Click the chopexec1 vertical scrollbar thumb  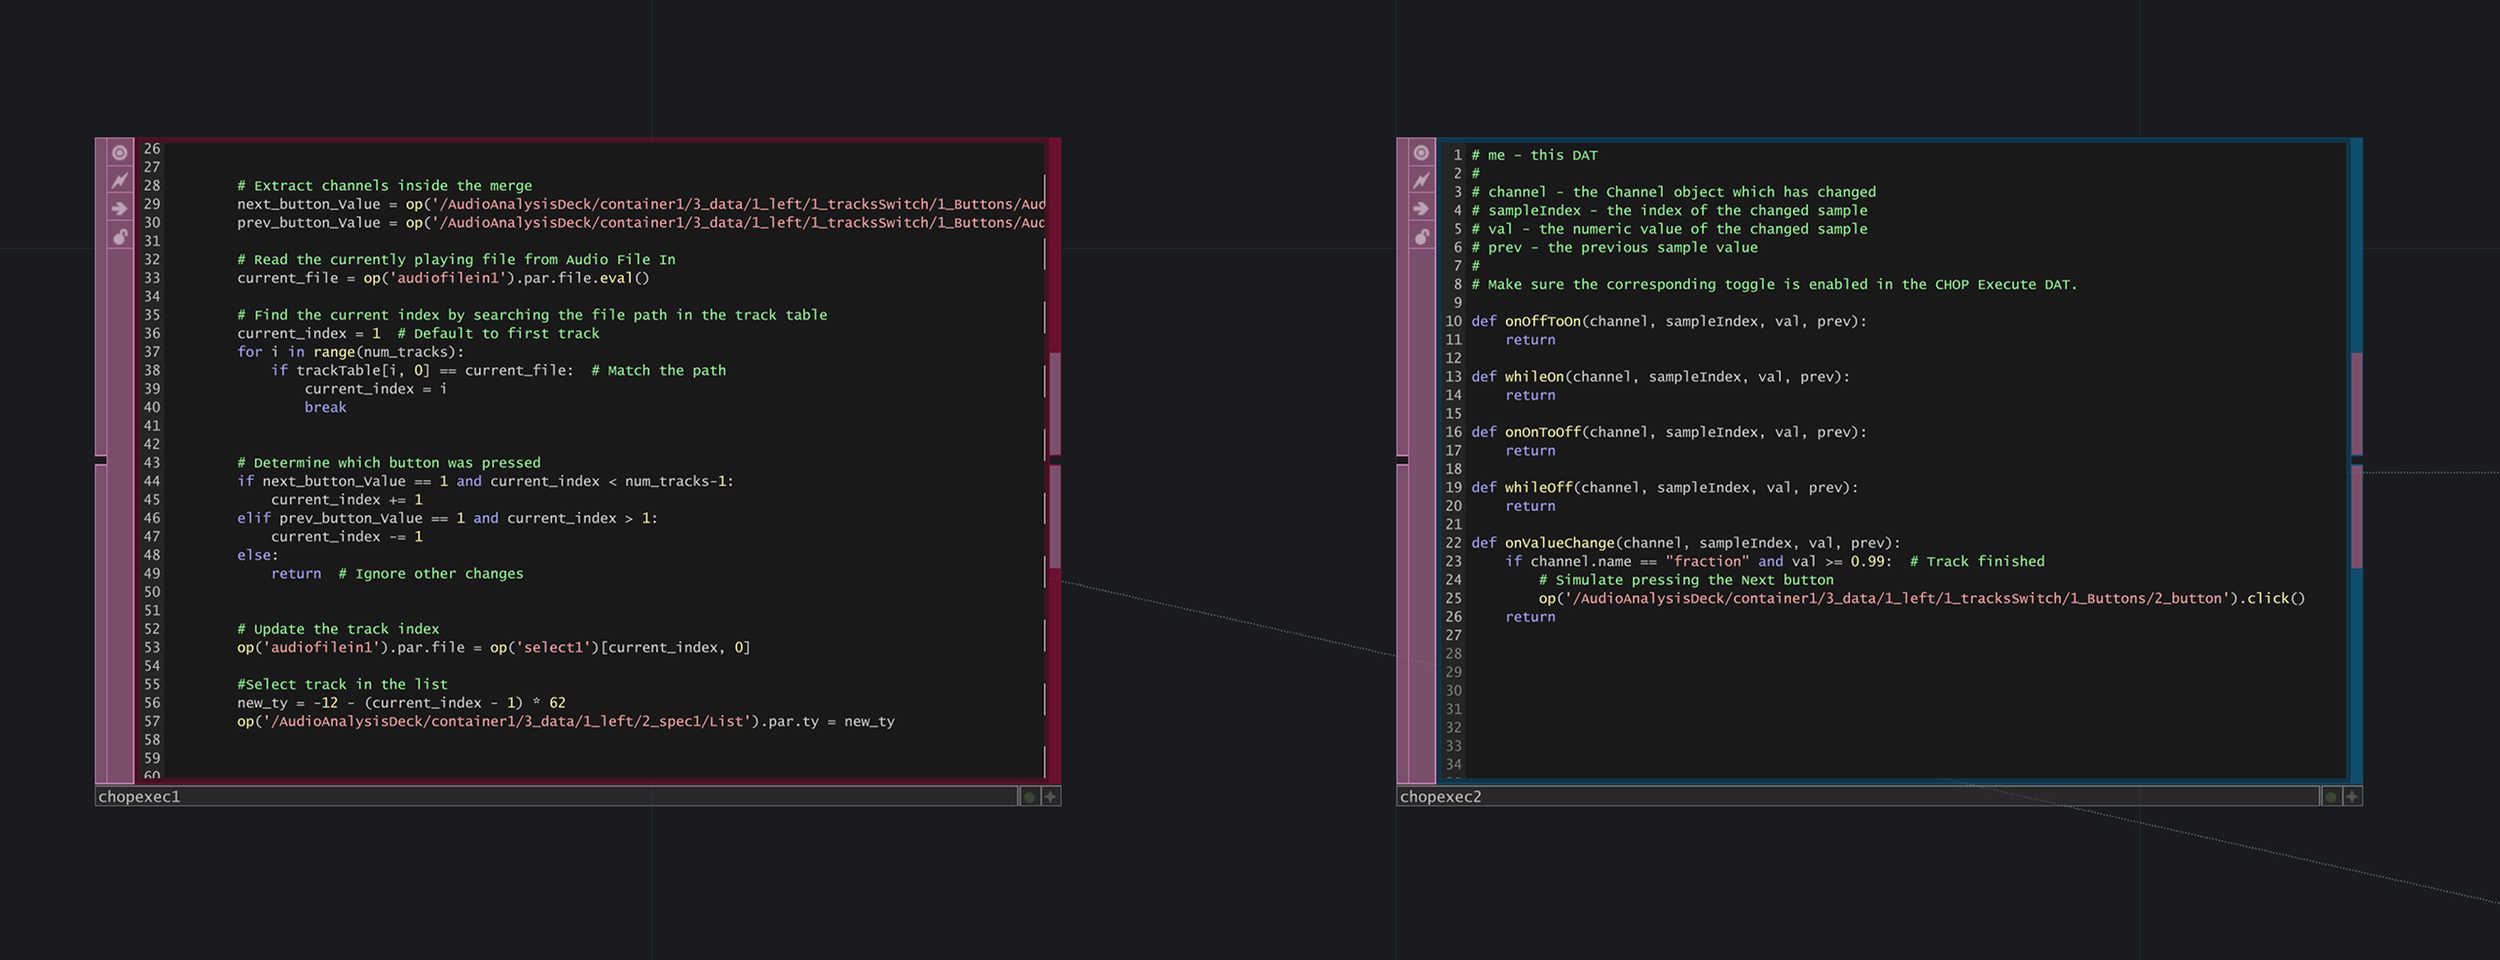(x=1054, y=460)
